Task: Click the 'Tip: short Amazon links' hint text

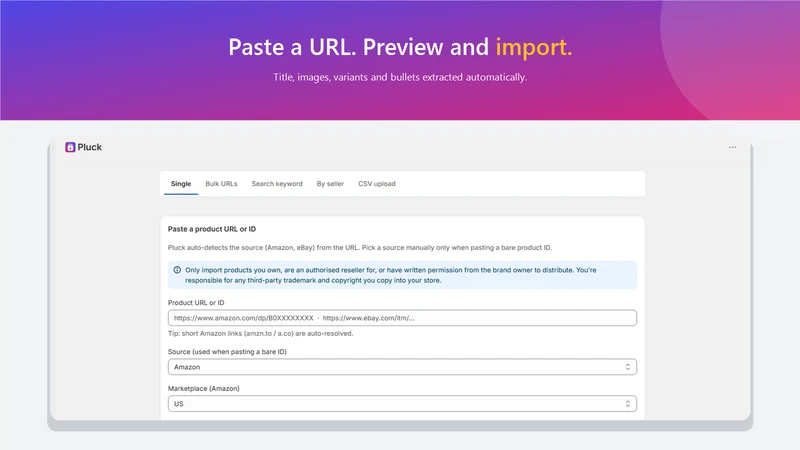Action: [260, 333]
